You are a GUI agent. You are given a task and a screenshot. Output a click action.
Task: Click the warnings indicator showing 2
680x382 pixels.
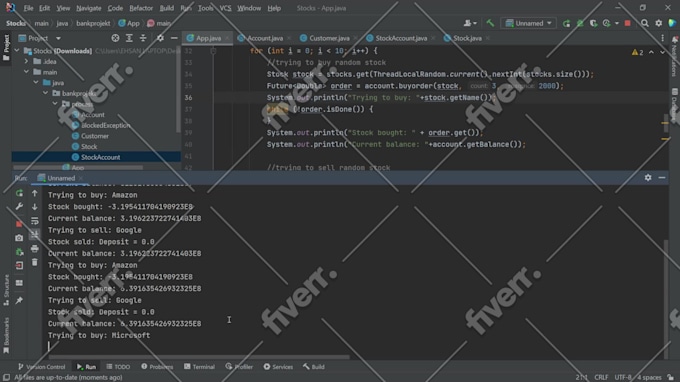638,52
